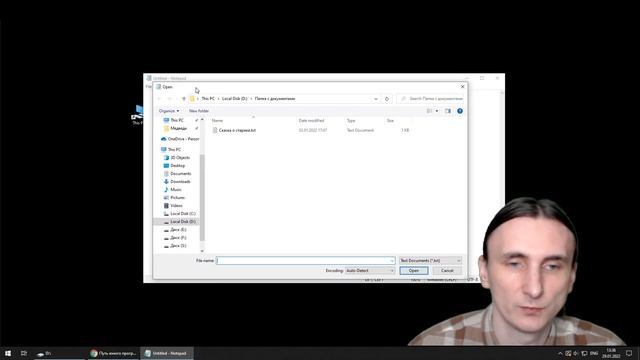640x360 pixels.
Task: Click the Windows Start button
Action: [x=8, y=353]
